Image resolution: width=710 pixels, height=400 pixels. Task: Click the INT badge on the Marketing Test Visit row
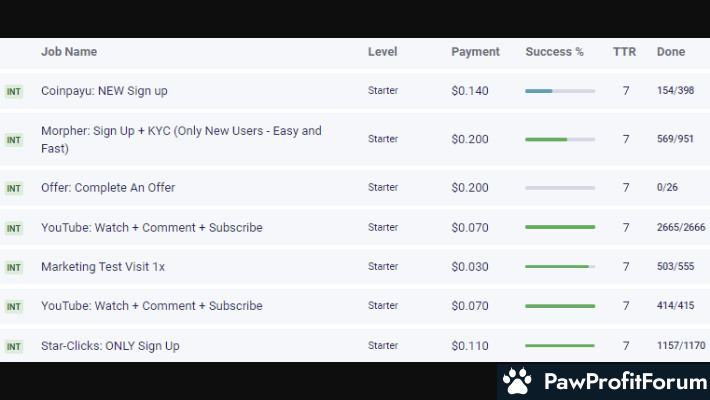point(14,267)
